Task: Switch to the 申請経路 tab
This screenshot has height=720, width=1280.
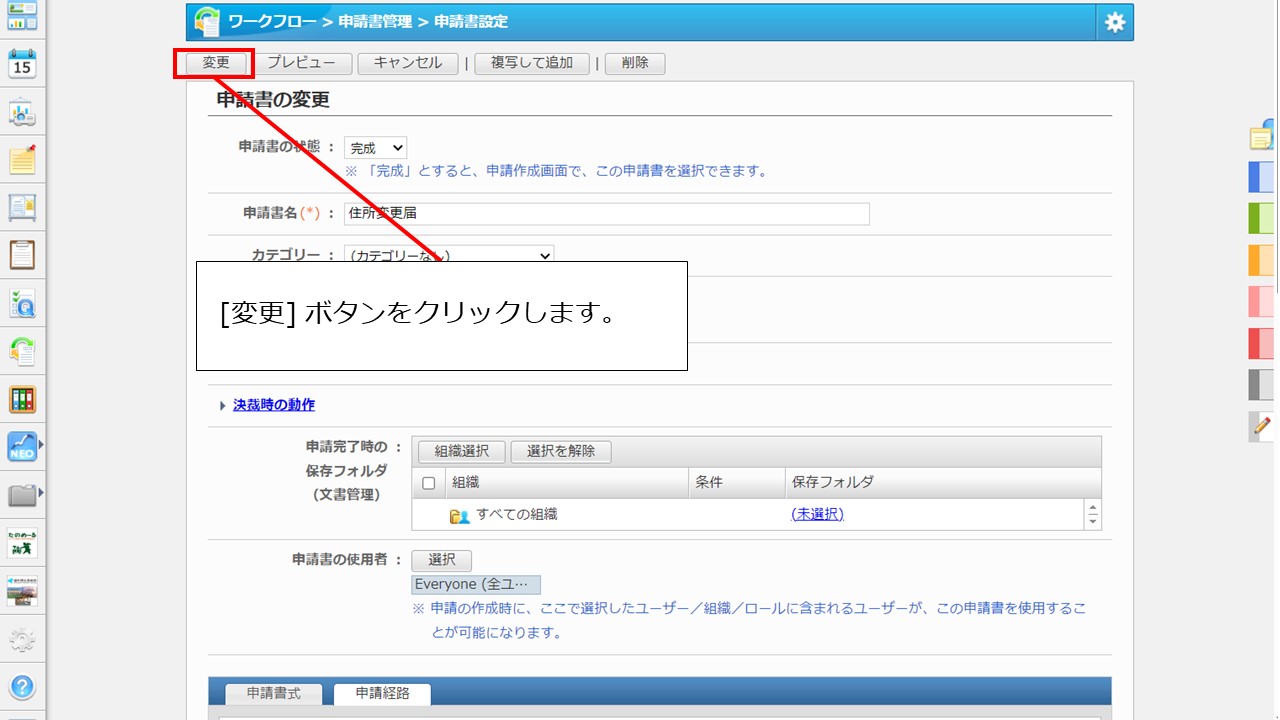Action: [x=383, y=692]
